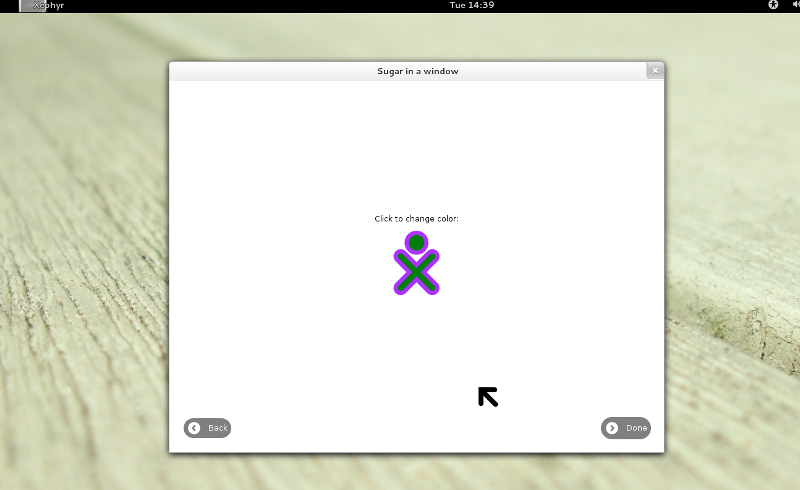Click the right arrow icon inside Done
The width and height of the screenshot is (800, 490).
[612, 428]
